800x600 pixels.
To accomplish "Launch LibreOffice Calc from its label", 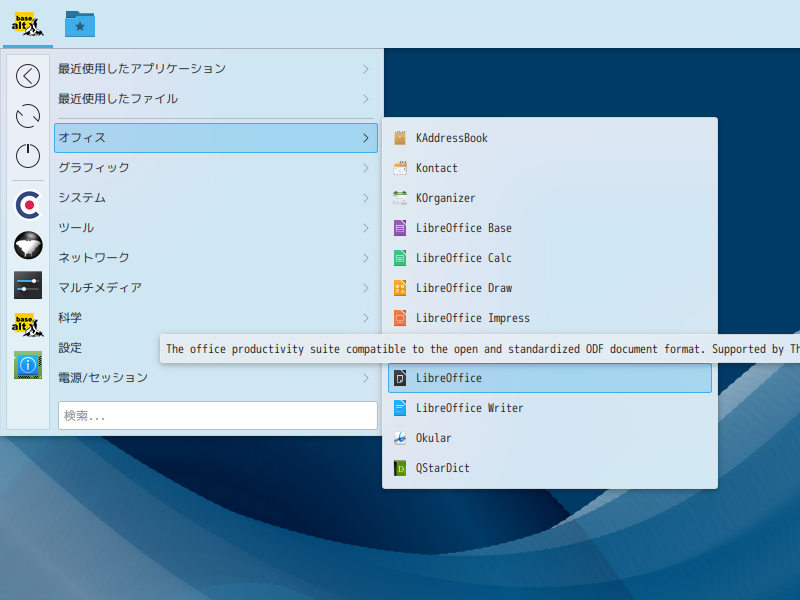I will [x=463, y=258].
